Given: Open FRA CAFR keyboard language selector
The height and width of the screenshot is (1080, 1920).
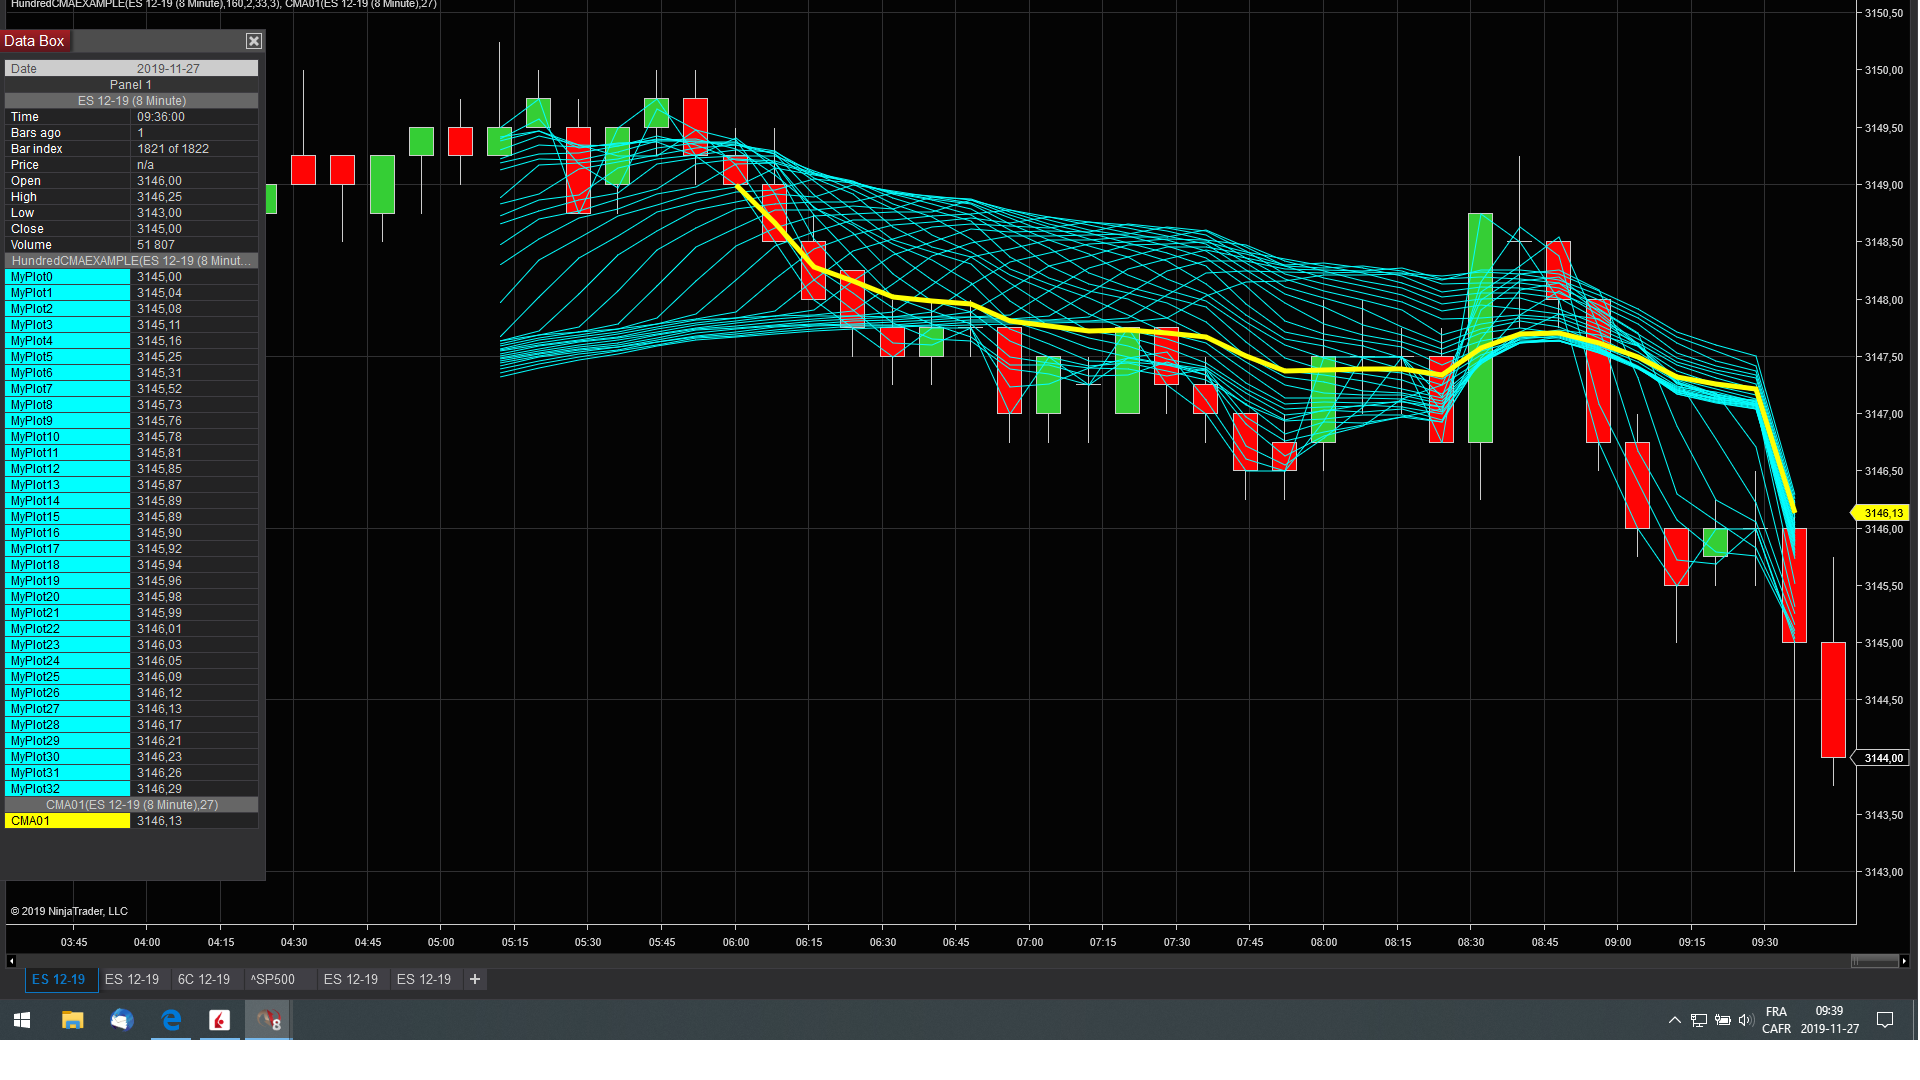Looking at the screenshot, I should 1776,1020.
